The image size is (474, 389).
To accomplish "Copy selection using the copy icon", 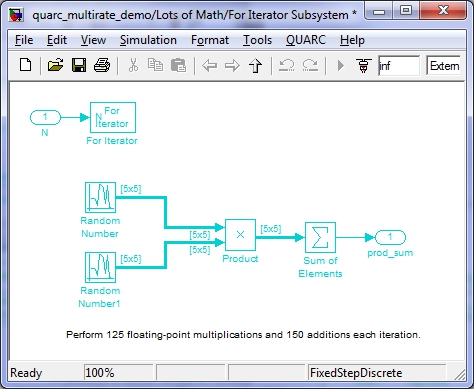I will pos(155,65).
